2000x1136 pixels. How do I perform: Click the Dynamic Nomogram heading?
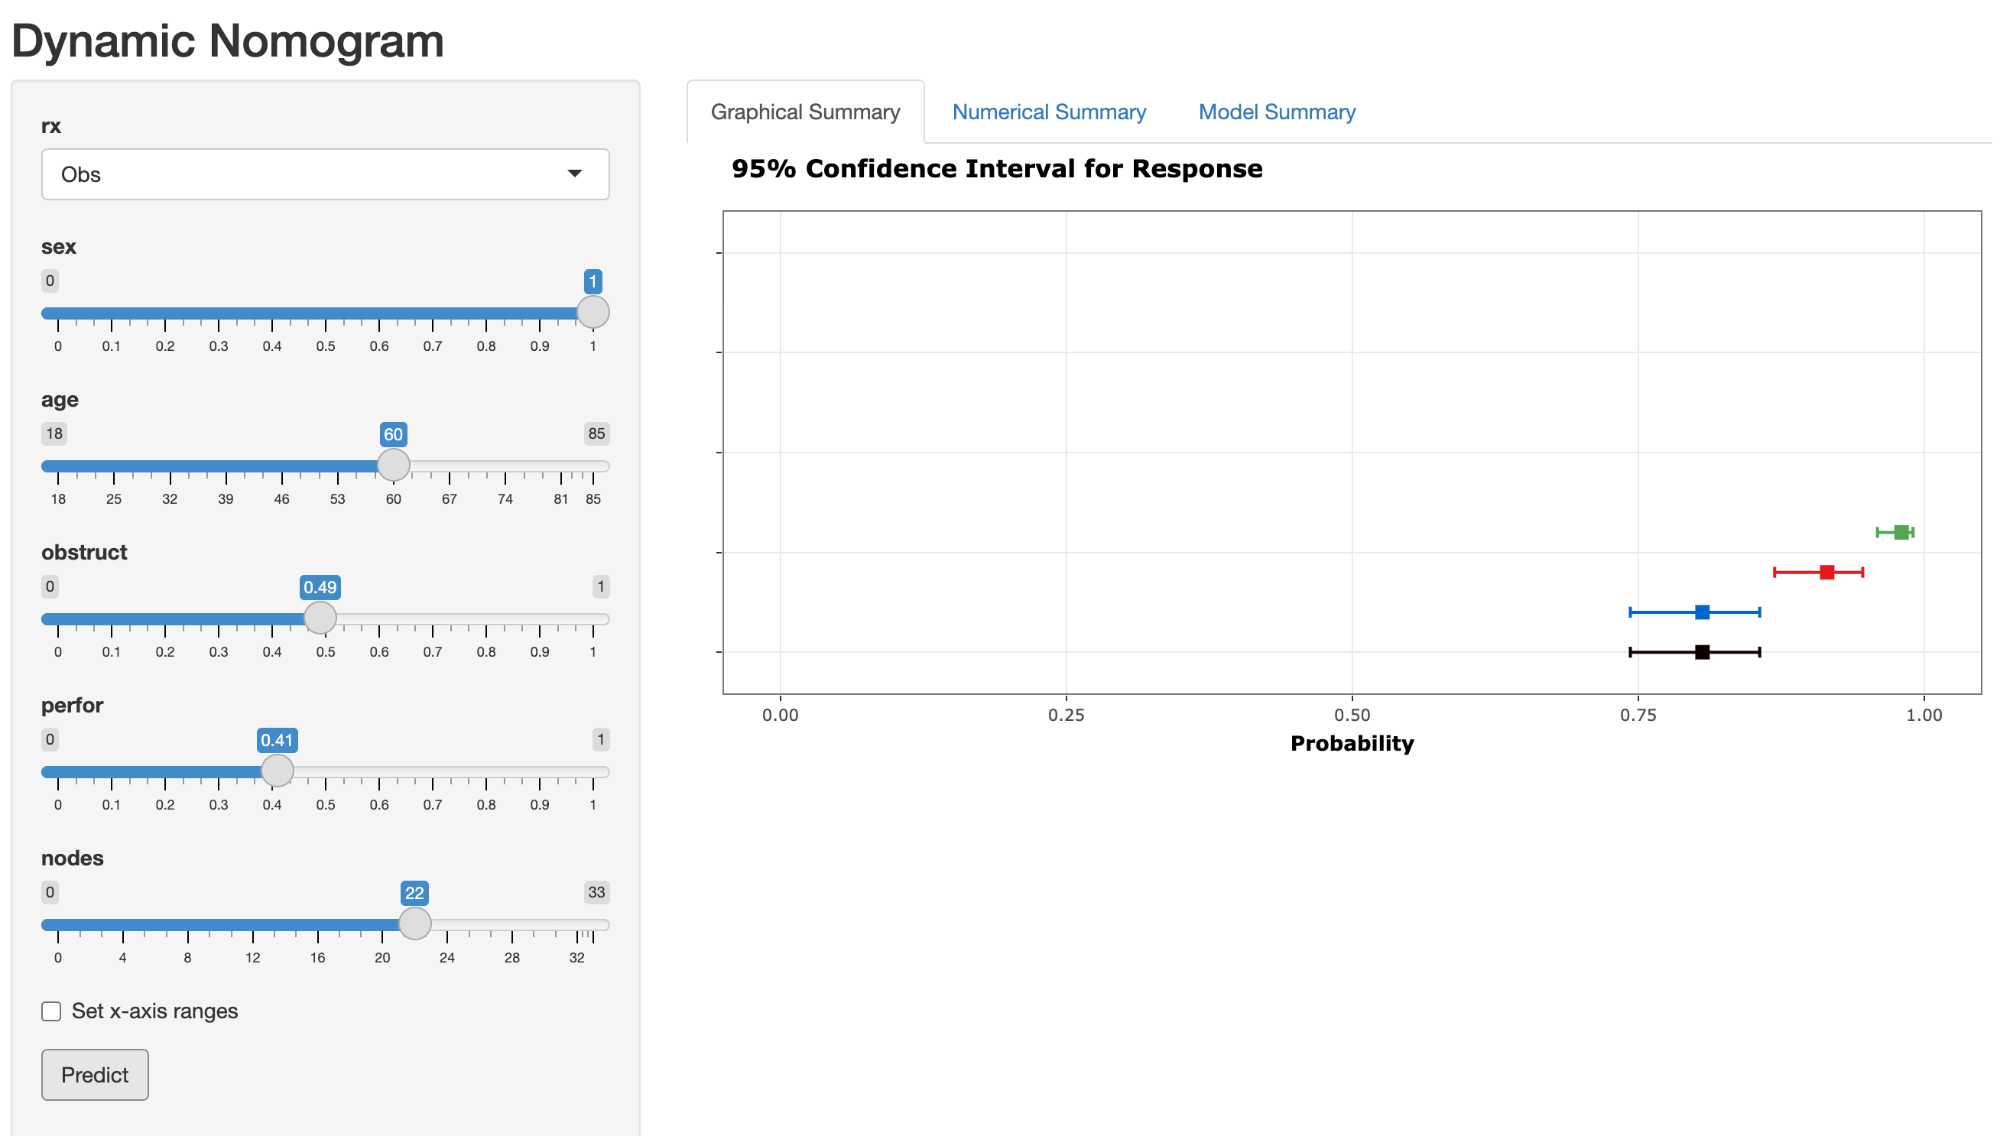point(228,41)
